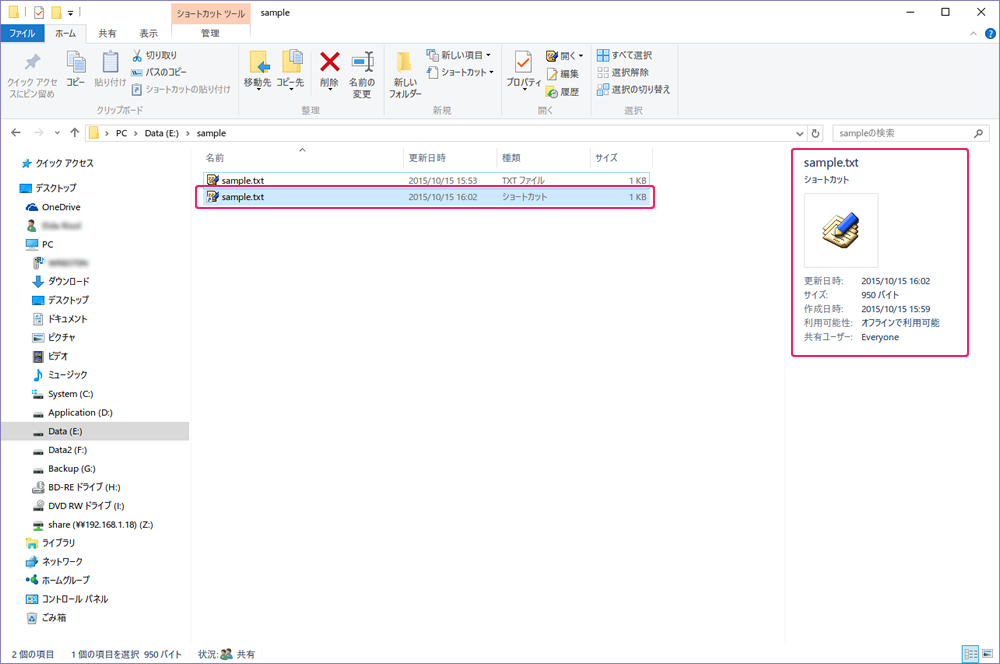Screen dimensions: 1000x664
Task: Click the Copy ribbon button
Action: coord(76,69)
